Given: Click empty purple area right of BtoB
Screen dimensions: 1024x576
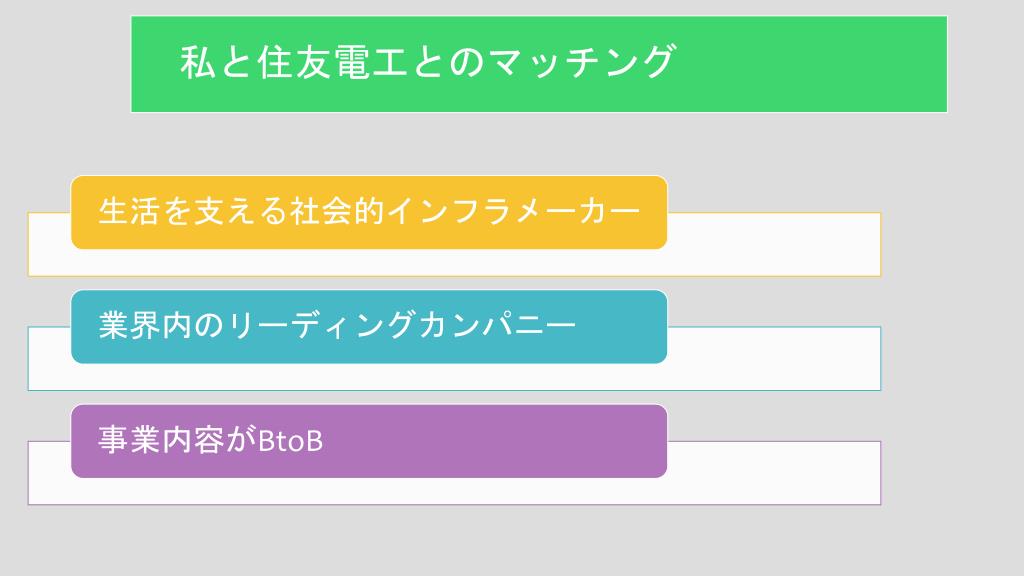Looking at the screenshot, I should 496,441.
